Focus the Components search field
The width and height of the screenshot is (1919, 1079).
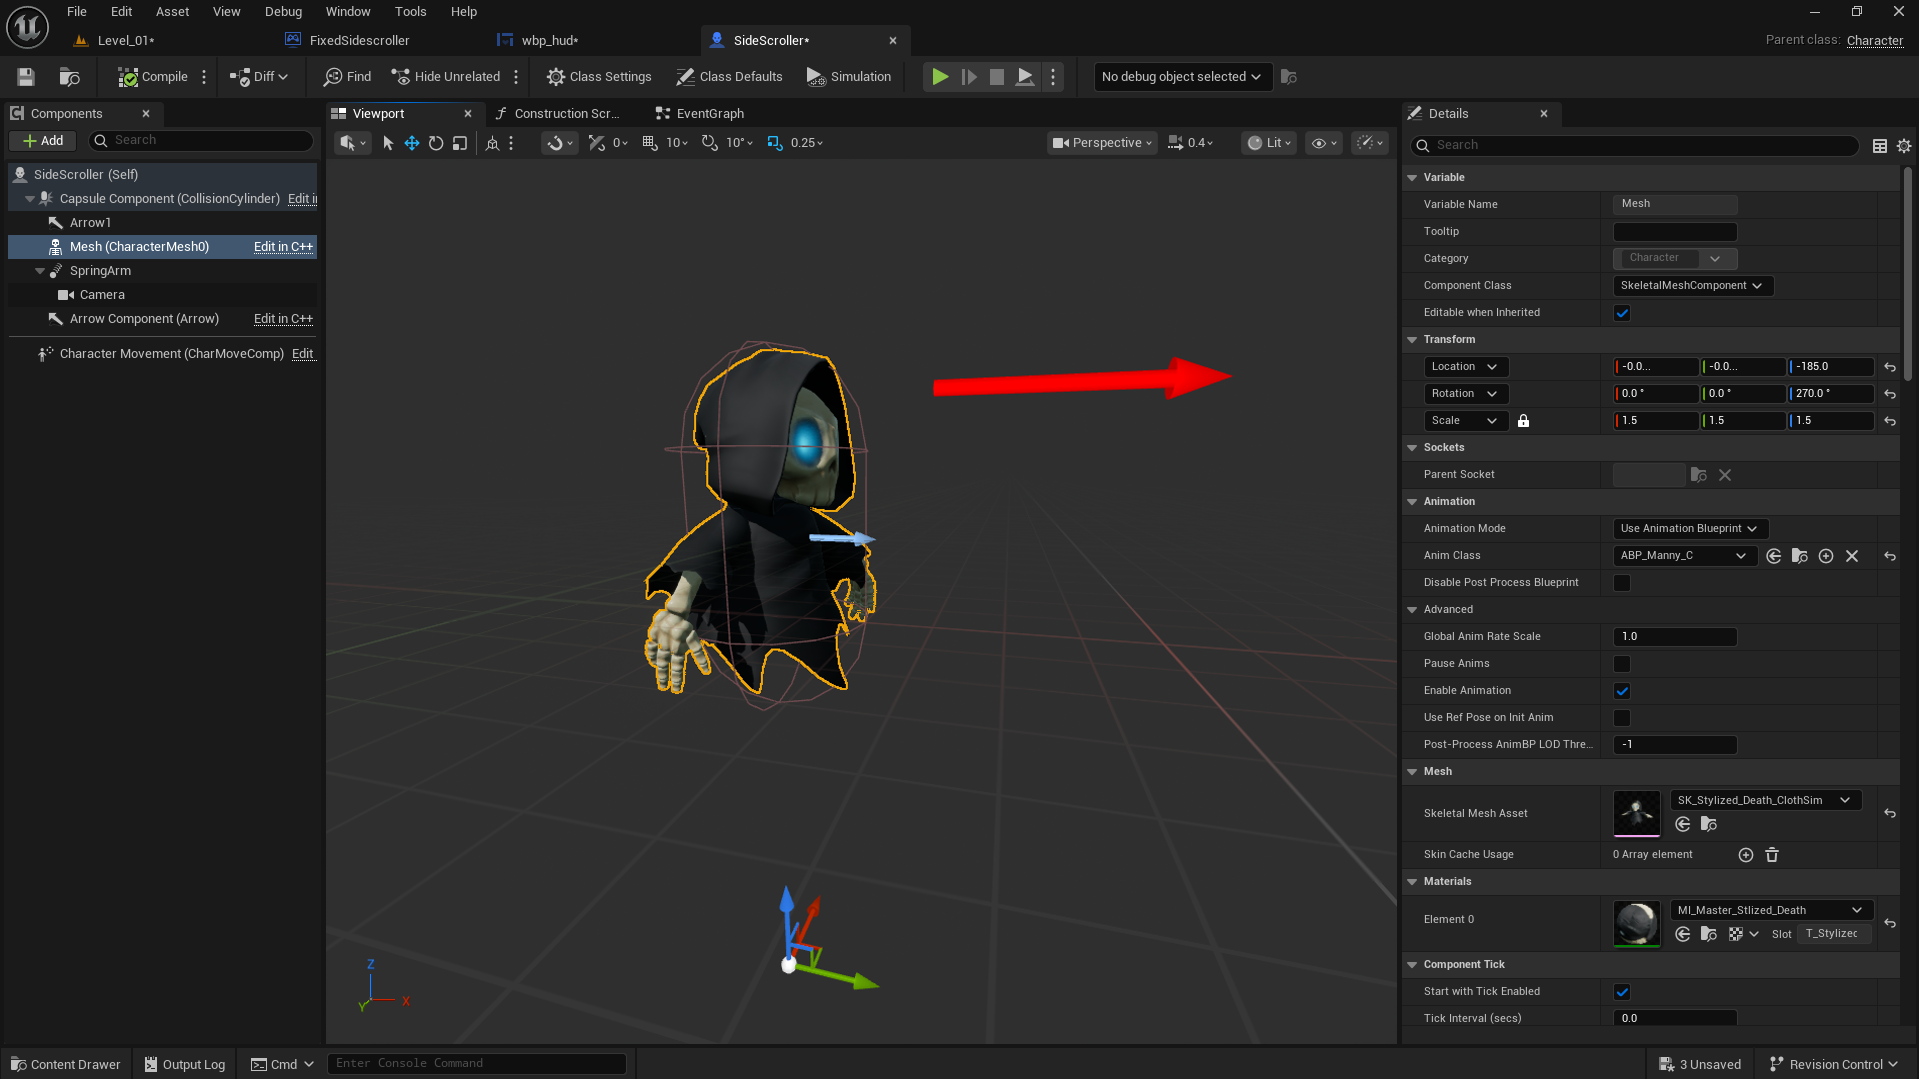coord(201,141)
